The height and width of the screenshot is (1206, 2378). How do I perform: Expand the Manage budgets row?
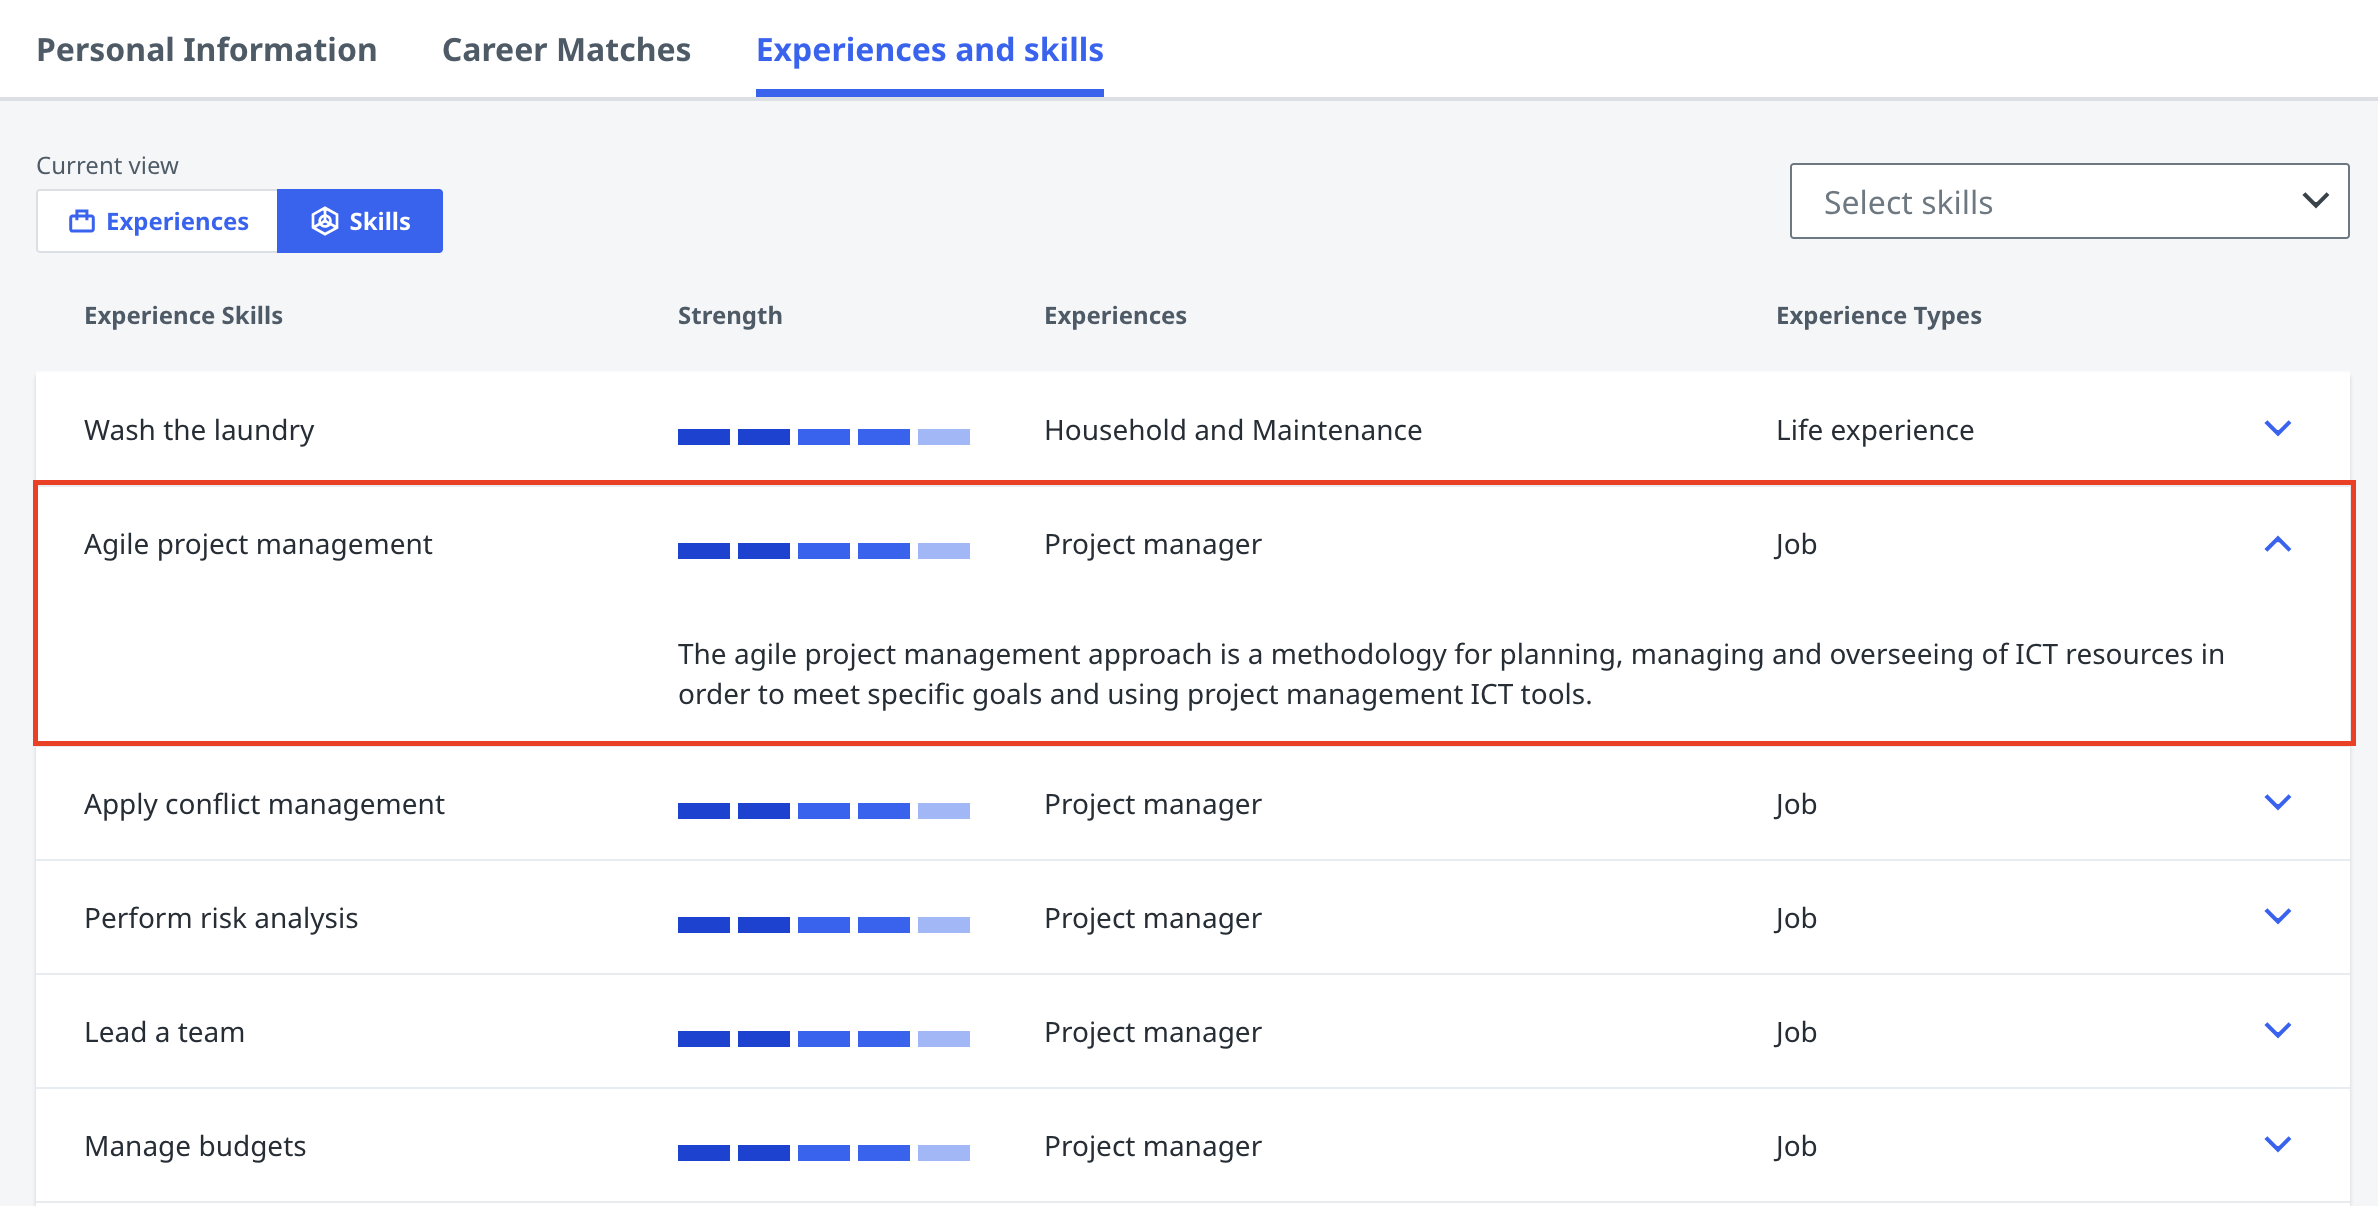point(2277,1145)
